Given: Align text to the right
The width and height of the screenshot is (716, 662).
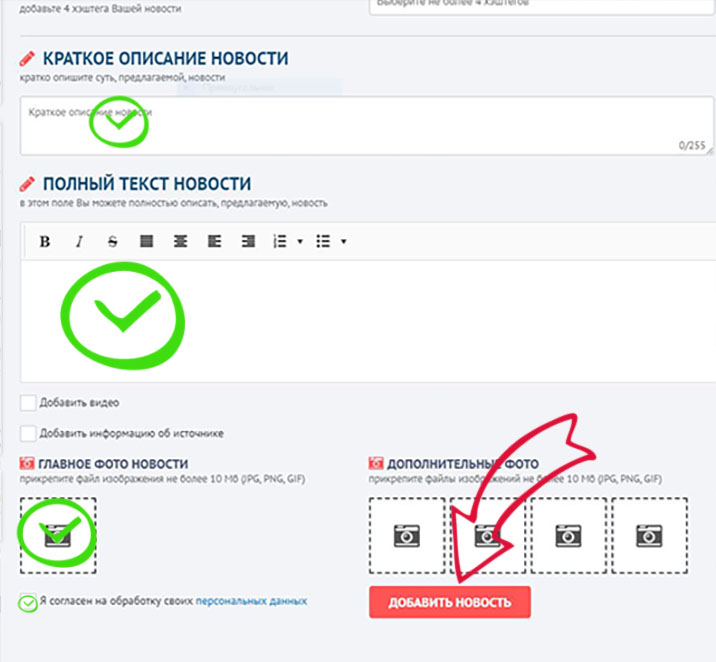Looking at the screenshot, I should click(247, 241).
